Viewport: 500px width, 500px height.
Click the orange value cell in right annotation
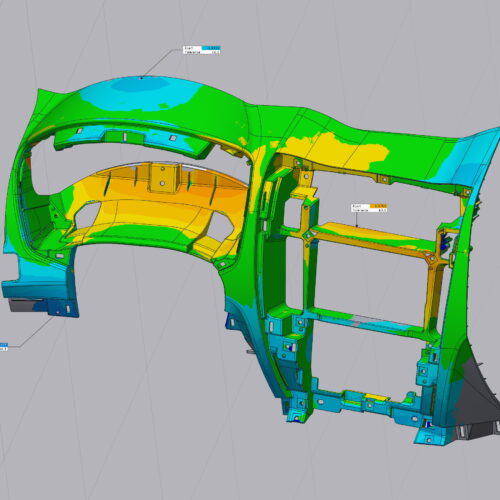pos(379,206)
